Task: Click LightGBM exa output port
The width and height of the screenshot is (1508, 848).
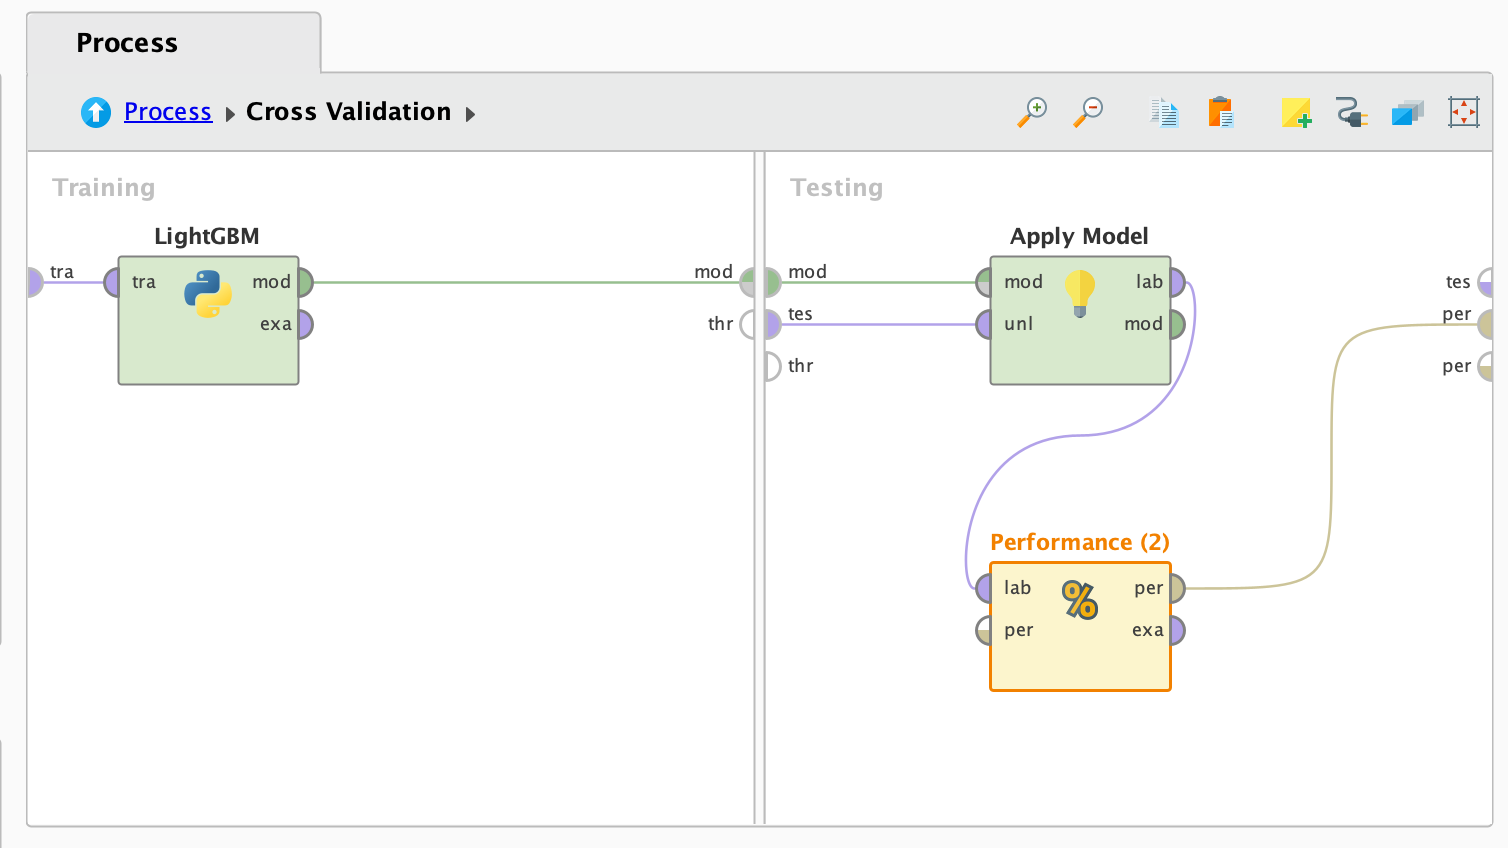Action: pyautogui.click(x=305, y=324)
